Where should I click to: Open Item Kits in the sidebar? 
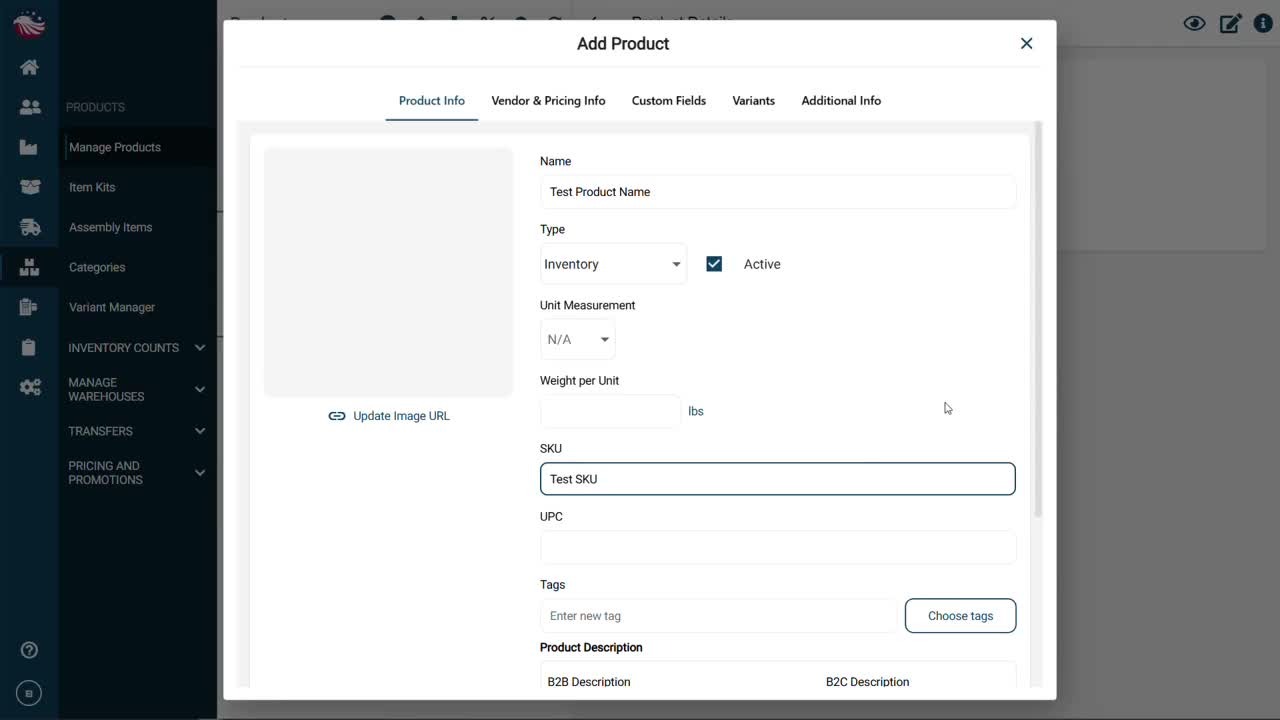click(x=92, y=187)
